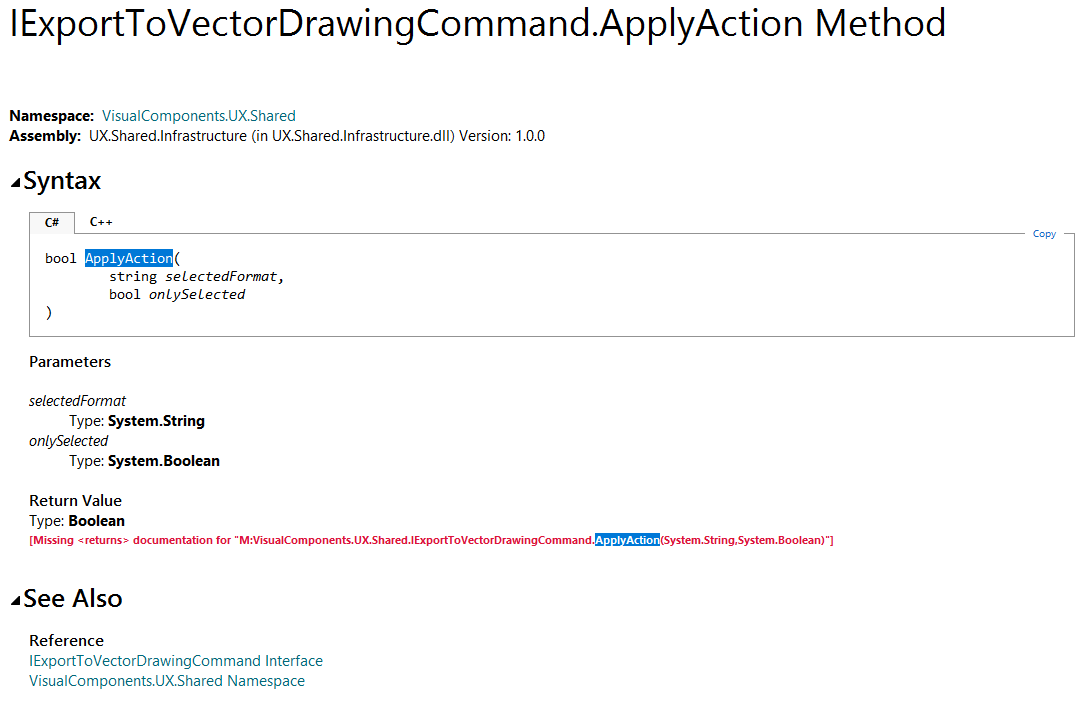The width and height of the screenshot is (1082, 702).
Task: Click the Parameters heading
Action: 70,362
